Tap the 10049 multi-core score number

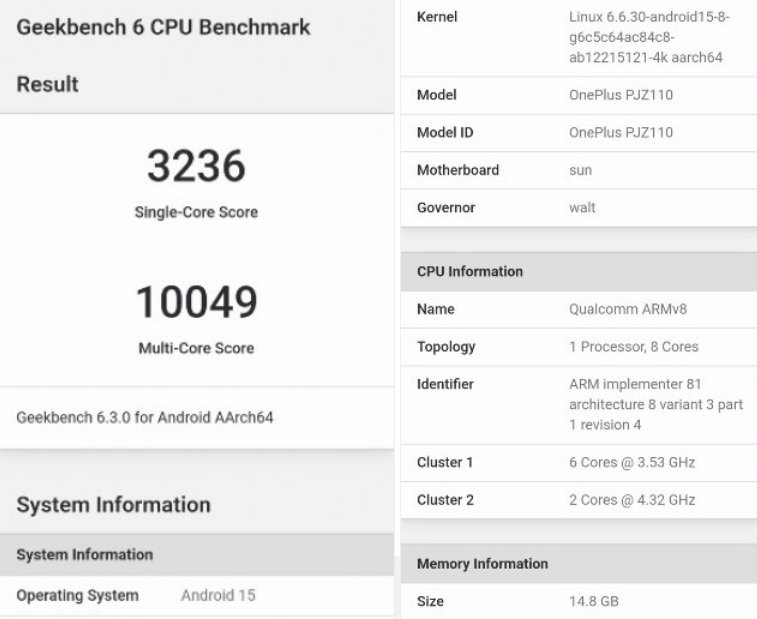click(x=196, y=302)
